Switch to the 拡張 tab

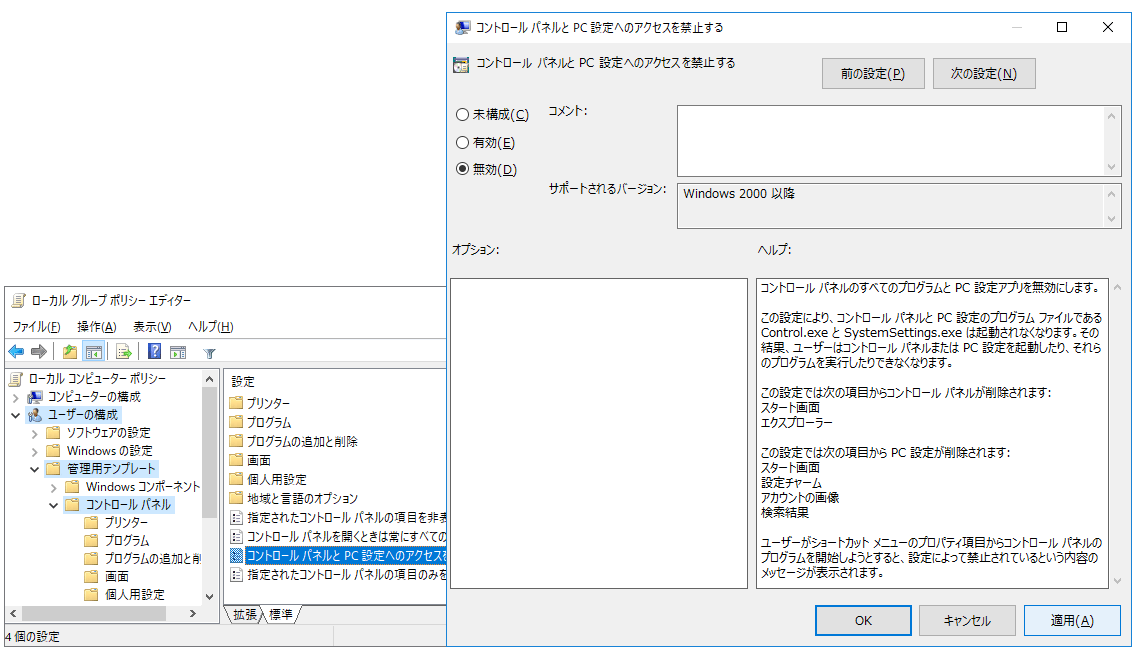(245, 615)
